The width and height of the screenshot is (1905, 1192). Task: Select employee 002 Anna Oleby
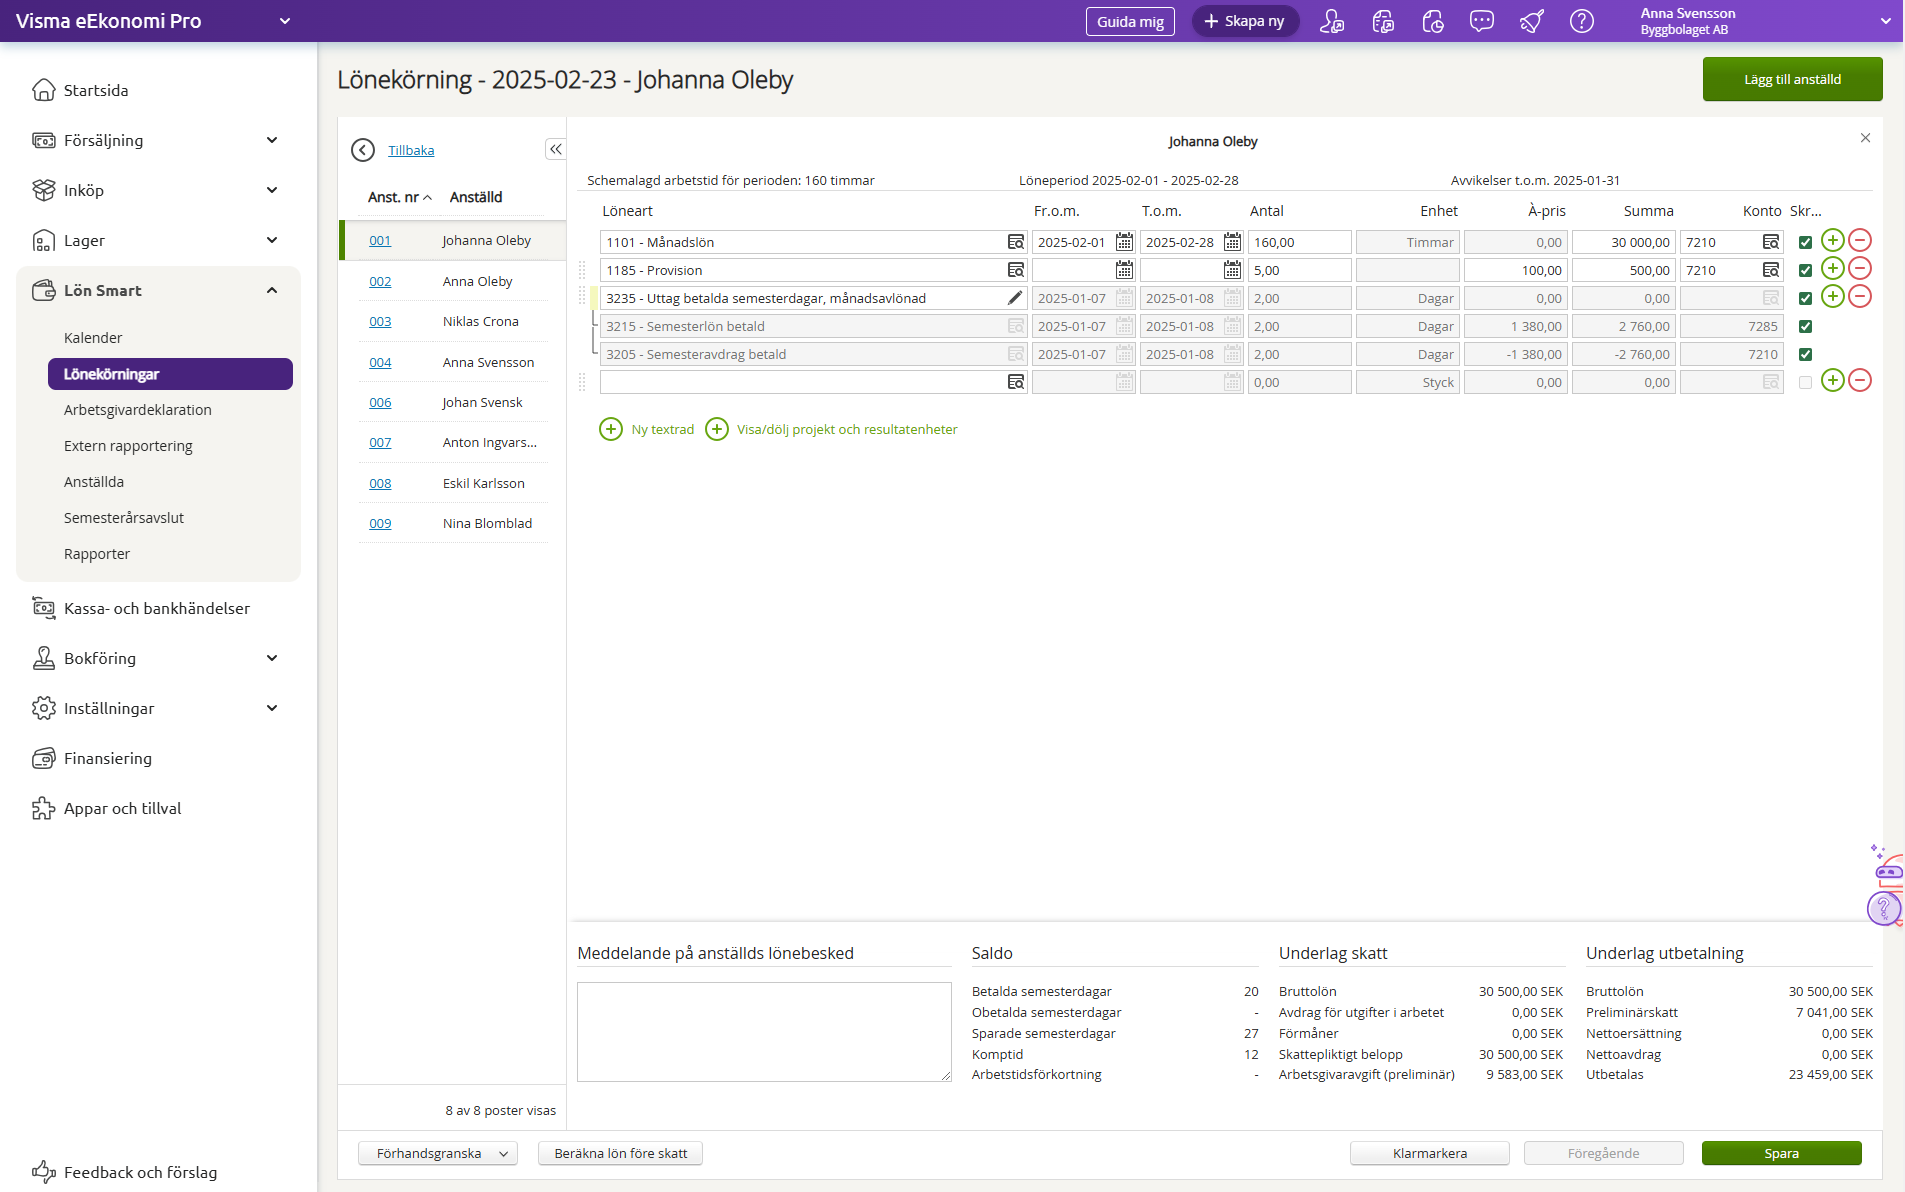pyautogui.click(x=453, y=281)
